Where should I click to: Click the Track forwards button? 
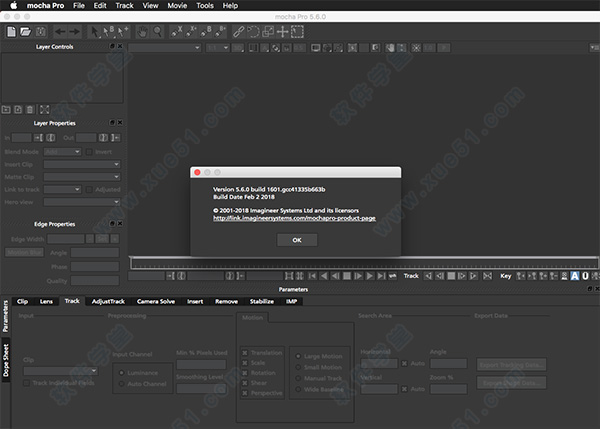click(474, 276)
